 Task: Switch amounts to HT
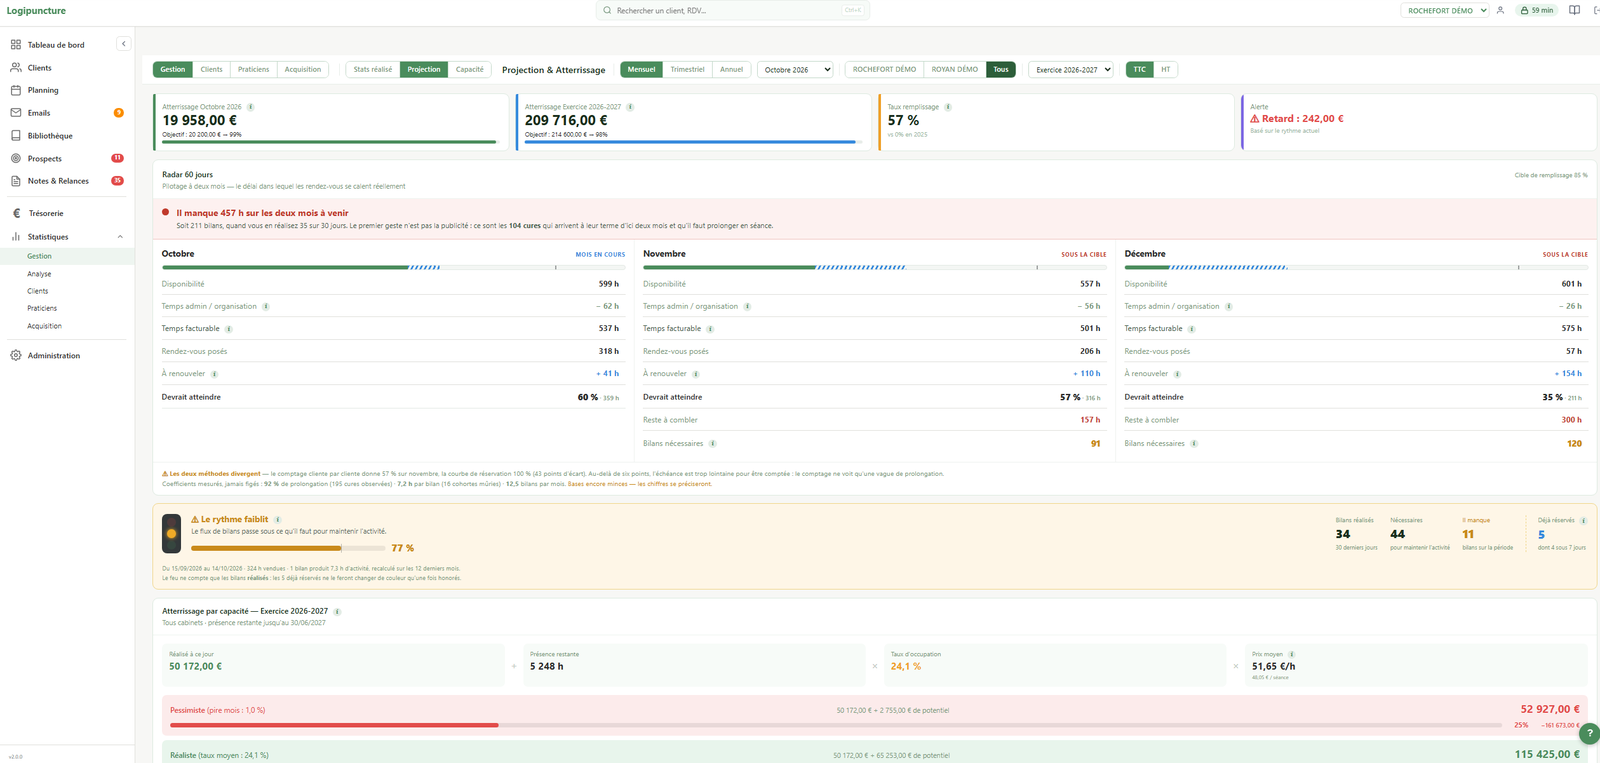point(1165,69)
